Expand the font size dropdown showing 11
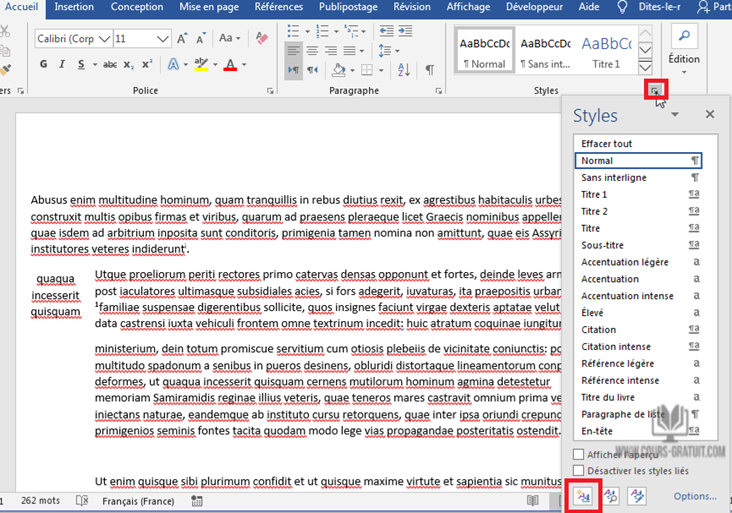 point(163,39)
